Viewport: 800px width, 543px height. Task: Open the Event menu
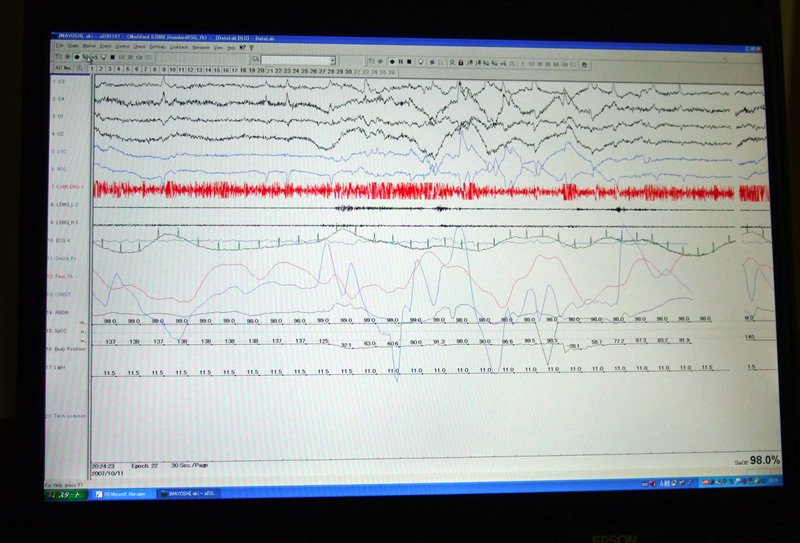(105, 46)
